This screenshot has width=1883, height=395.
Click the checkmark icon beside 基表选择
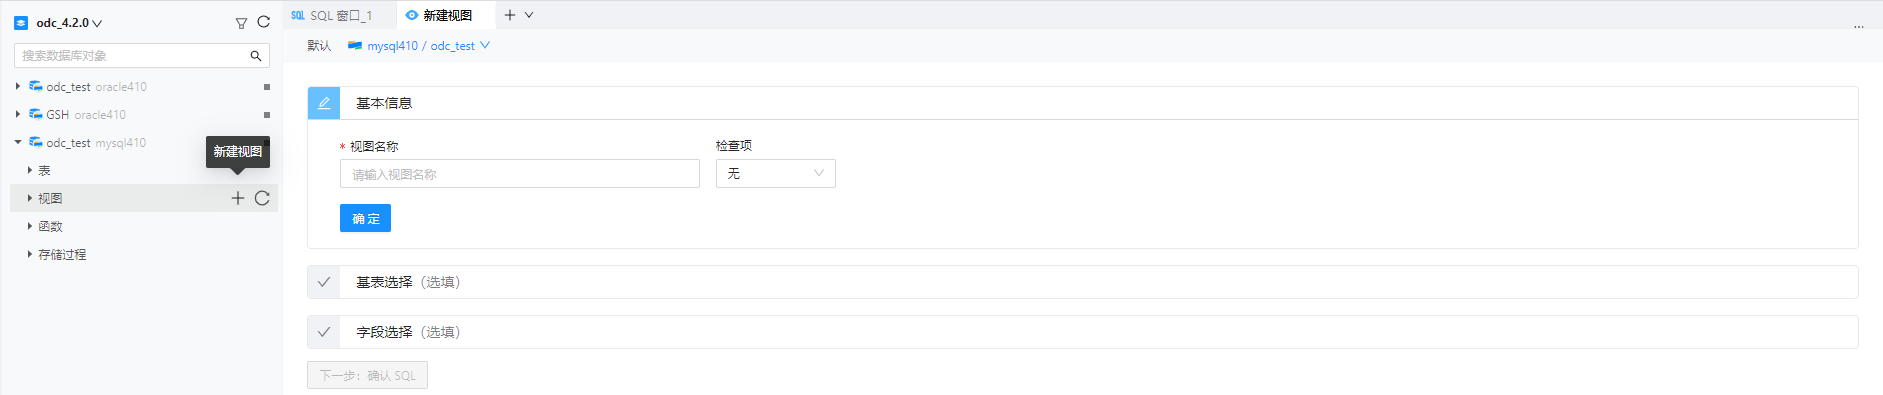coord(324,282)
